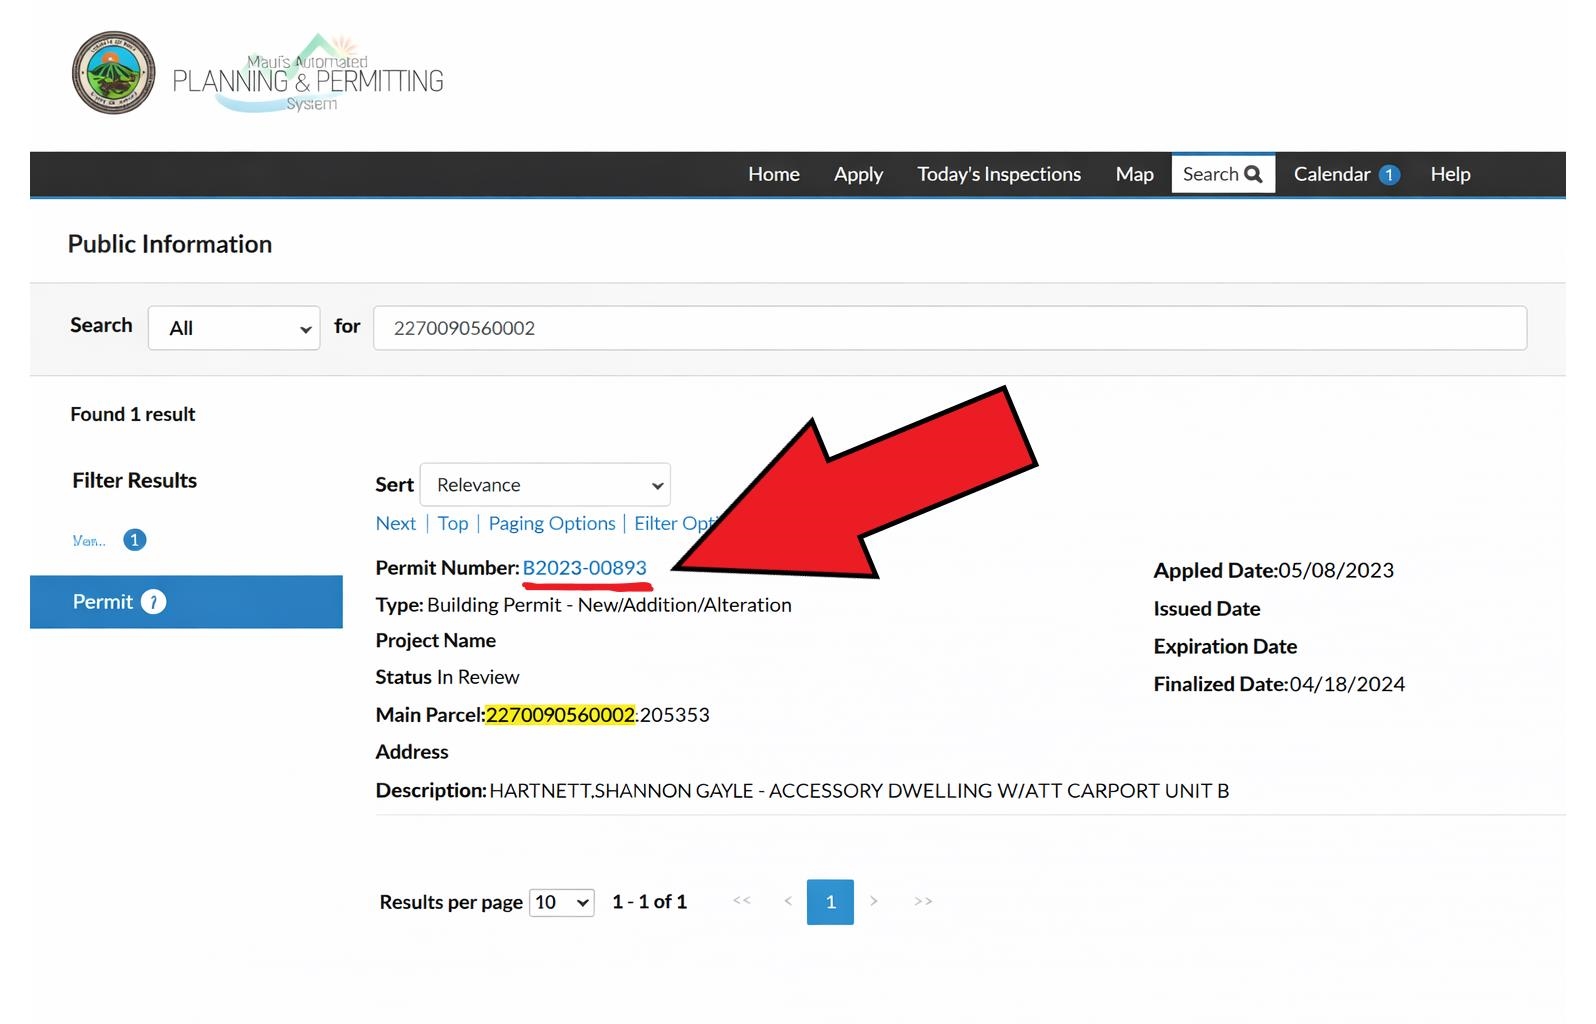
Task: Click the Paging Options link
Action: point(551,523)
